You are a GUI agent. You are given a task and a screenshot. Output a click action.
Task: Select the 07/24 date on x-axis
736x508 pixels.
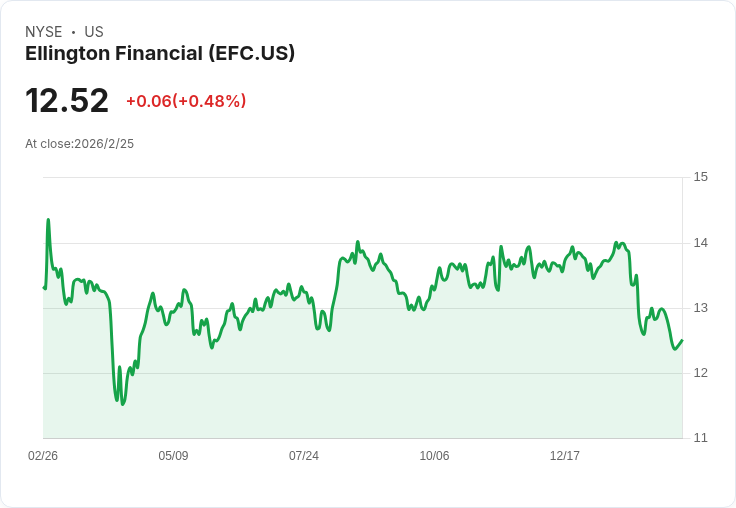pyautogui.click(x=304, y=456)
